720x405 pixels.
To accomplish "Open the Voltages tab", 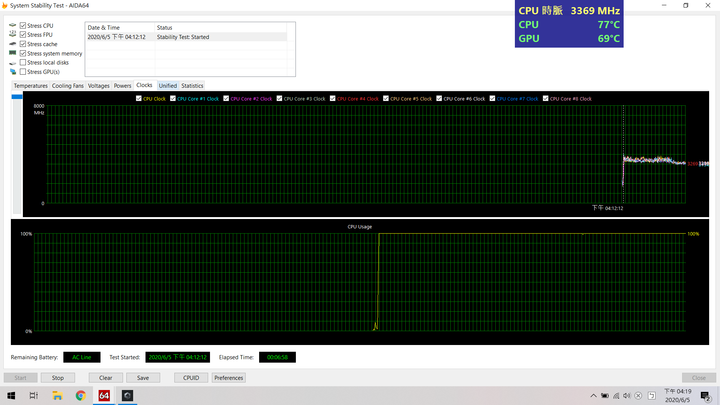I will 98,86.
